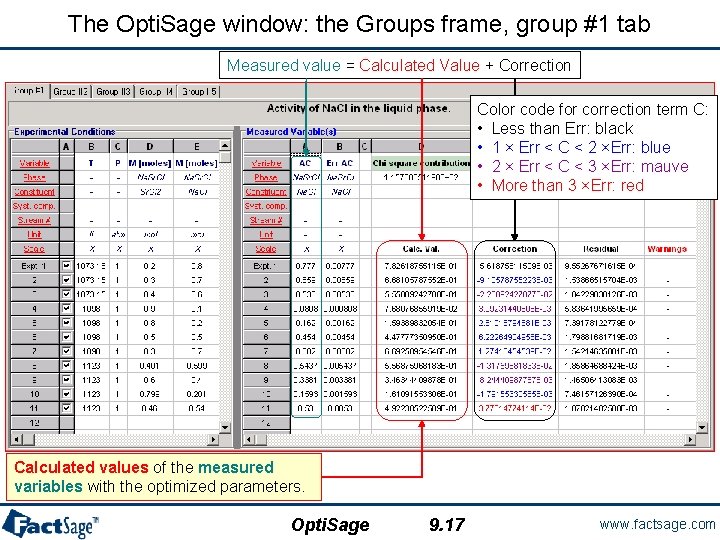The image size is (720, 540).
Task: Click the 0.799 cell in row 10
Action: tap(150, 394)
